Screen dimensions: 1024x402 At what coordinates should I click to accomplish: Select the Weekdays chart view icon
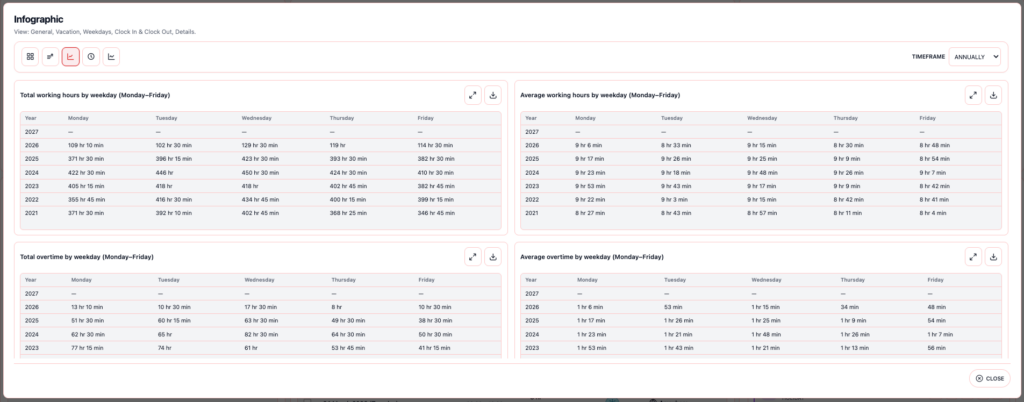[71, 57]
